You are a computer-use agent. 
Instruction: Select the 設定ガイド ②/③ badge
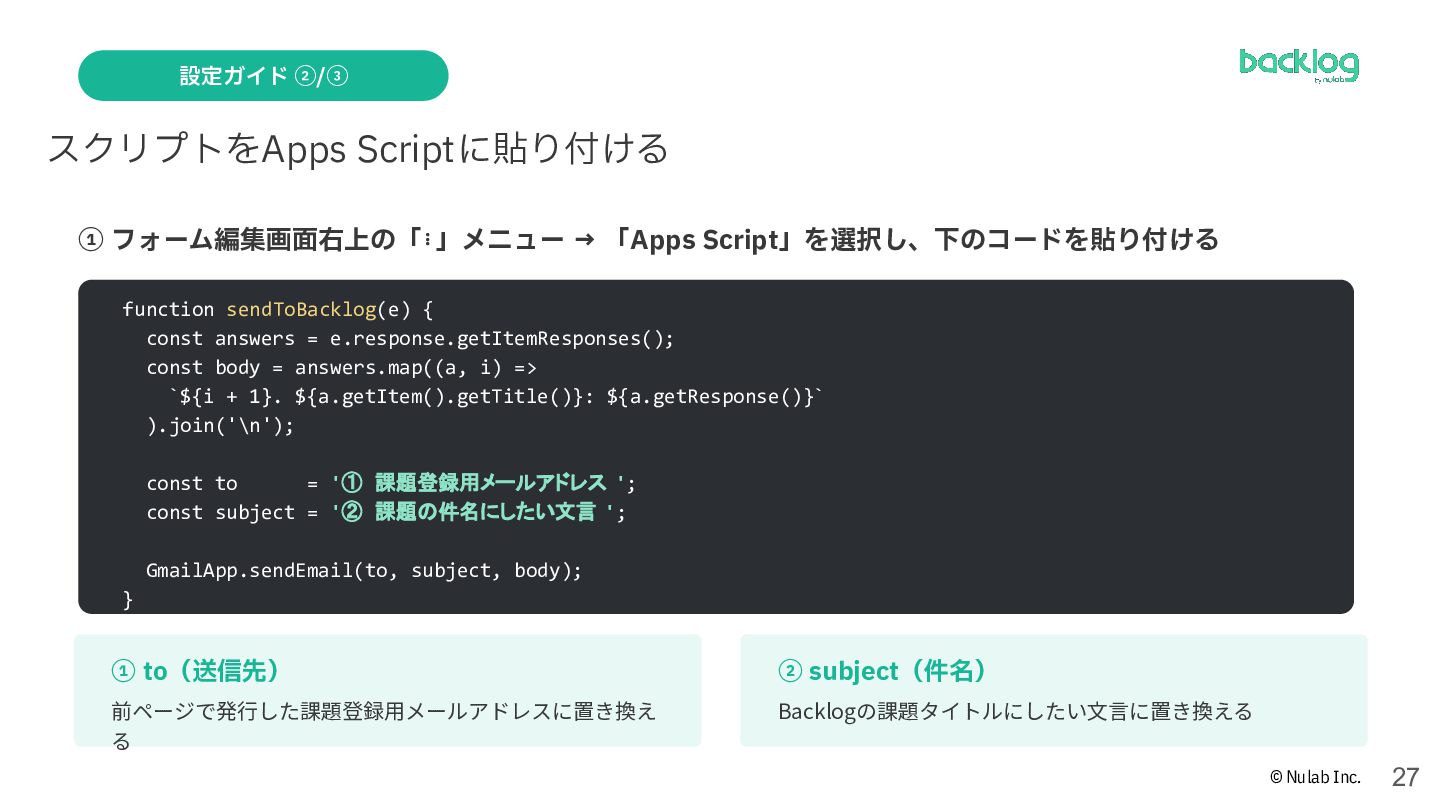pos(263,76)
